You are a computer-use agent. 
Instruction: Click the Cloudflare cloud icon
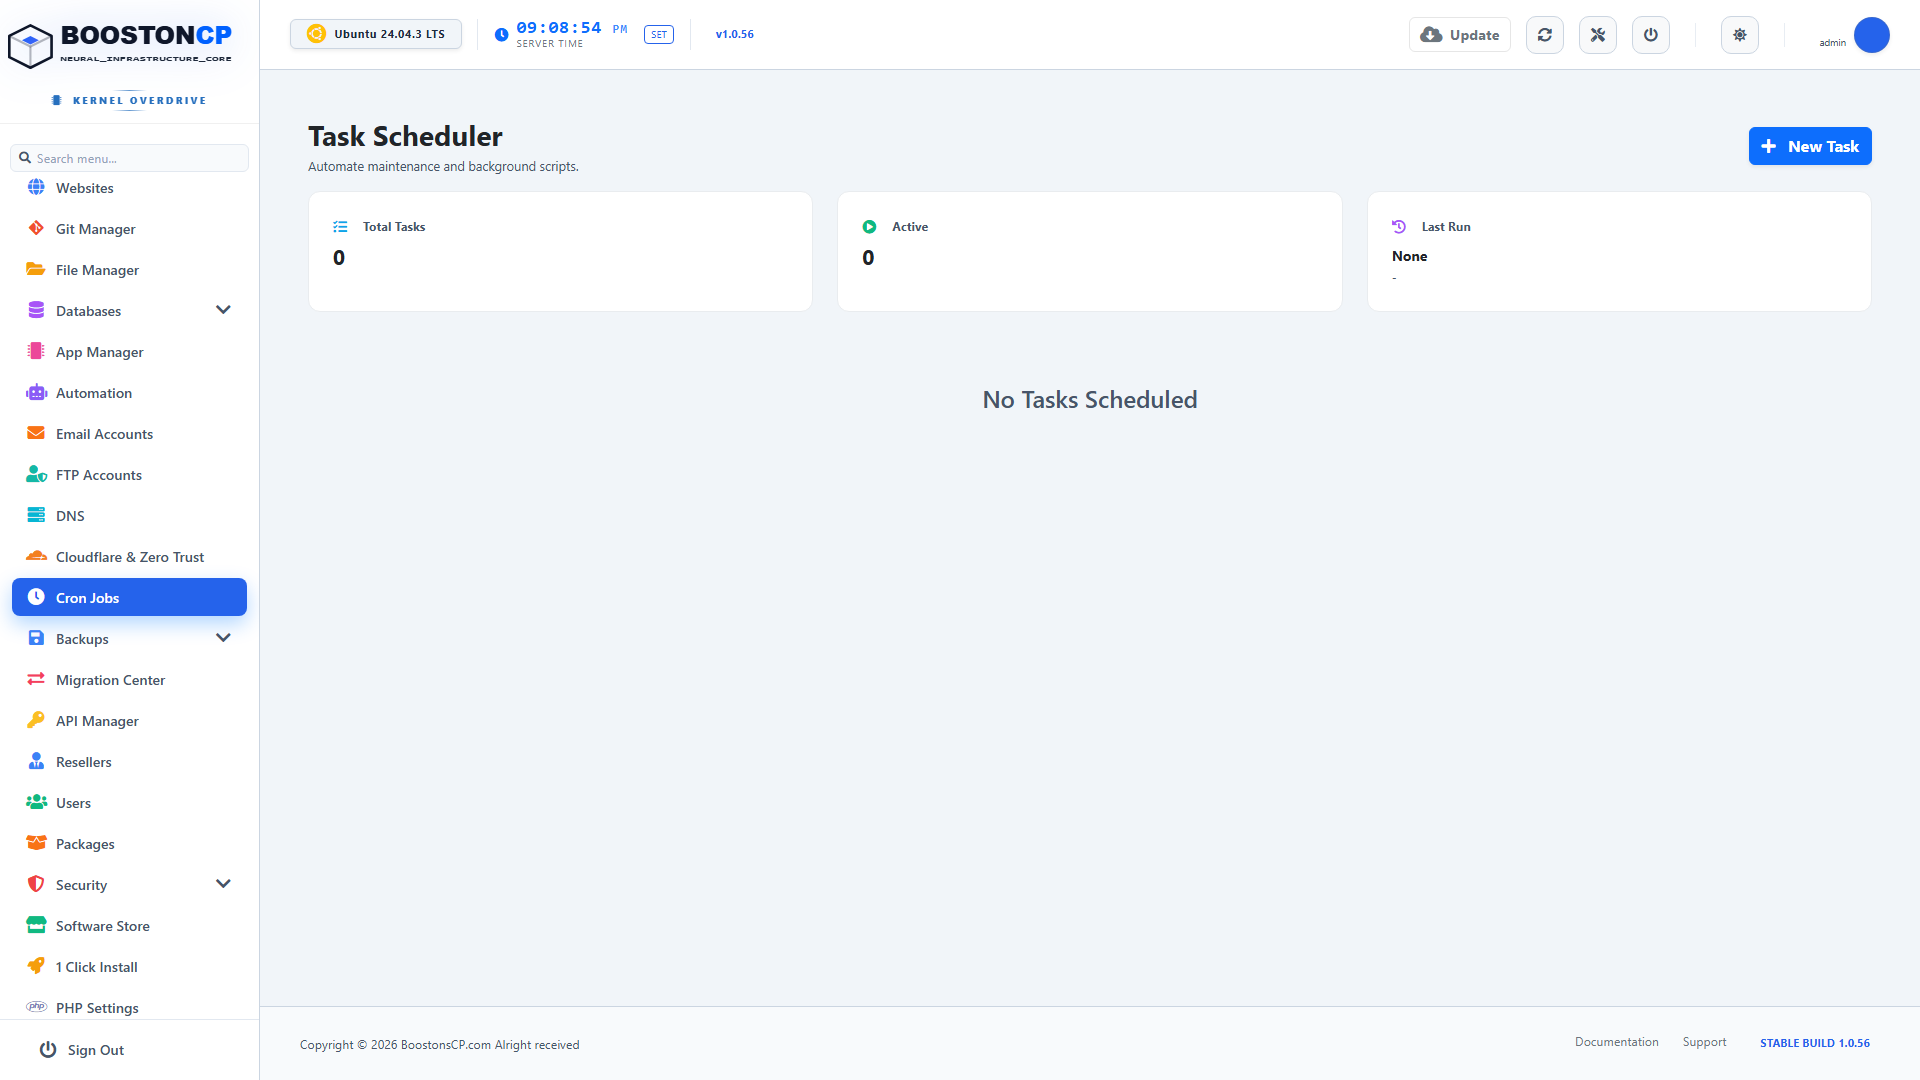pos(36,556)
